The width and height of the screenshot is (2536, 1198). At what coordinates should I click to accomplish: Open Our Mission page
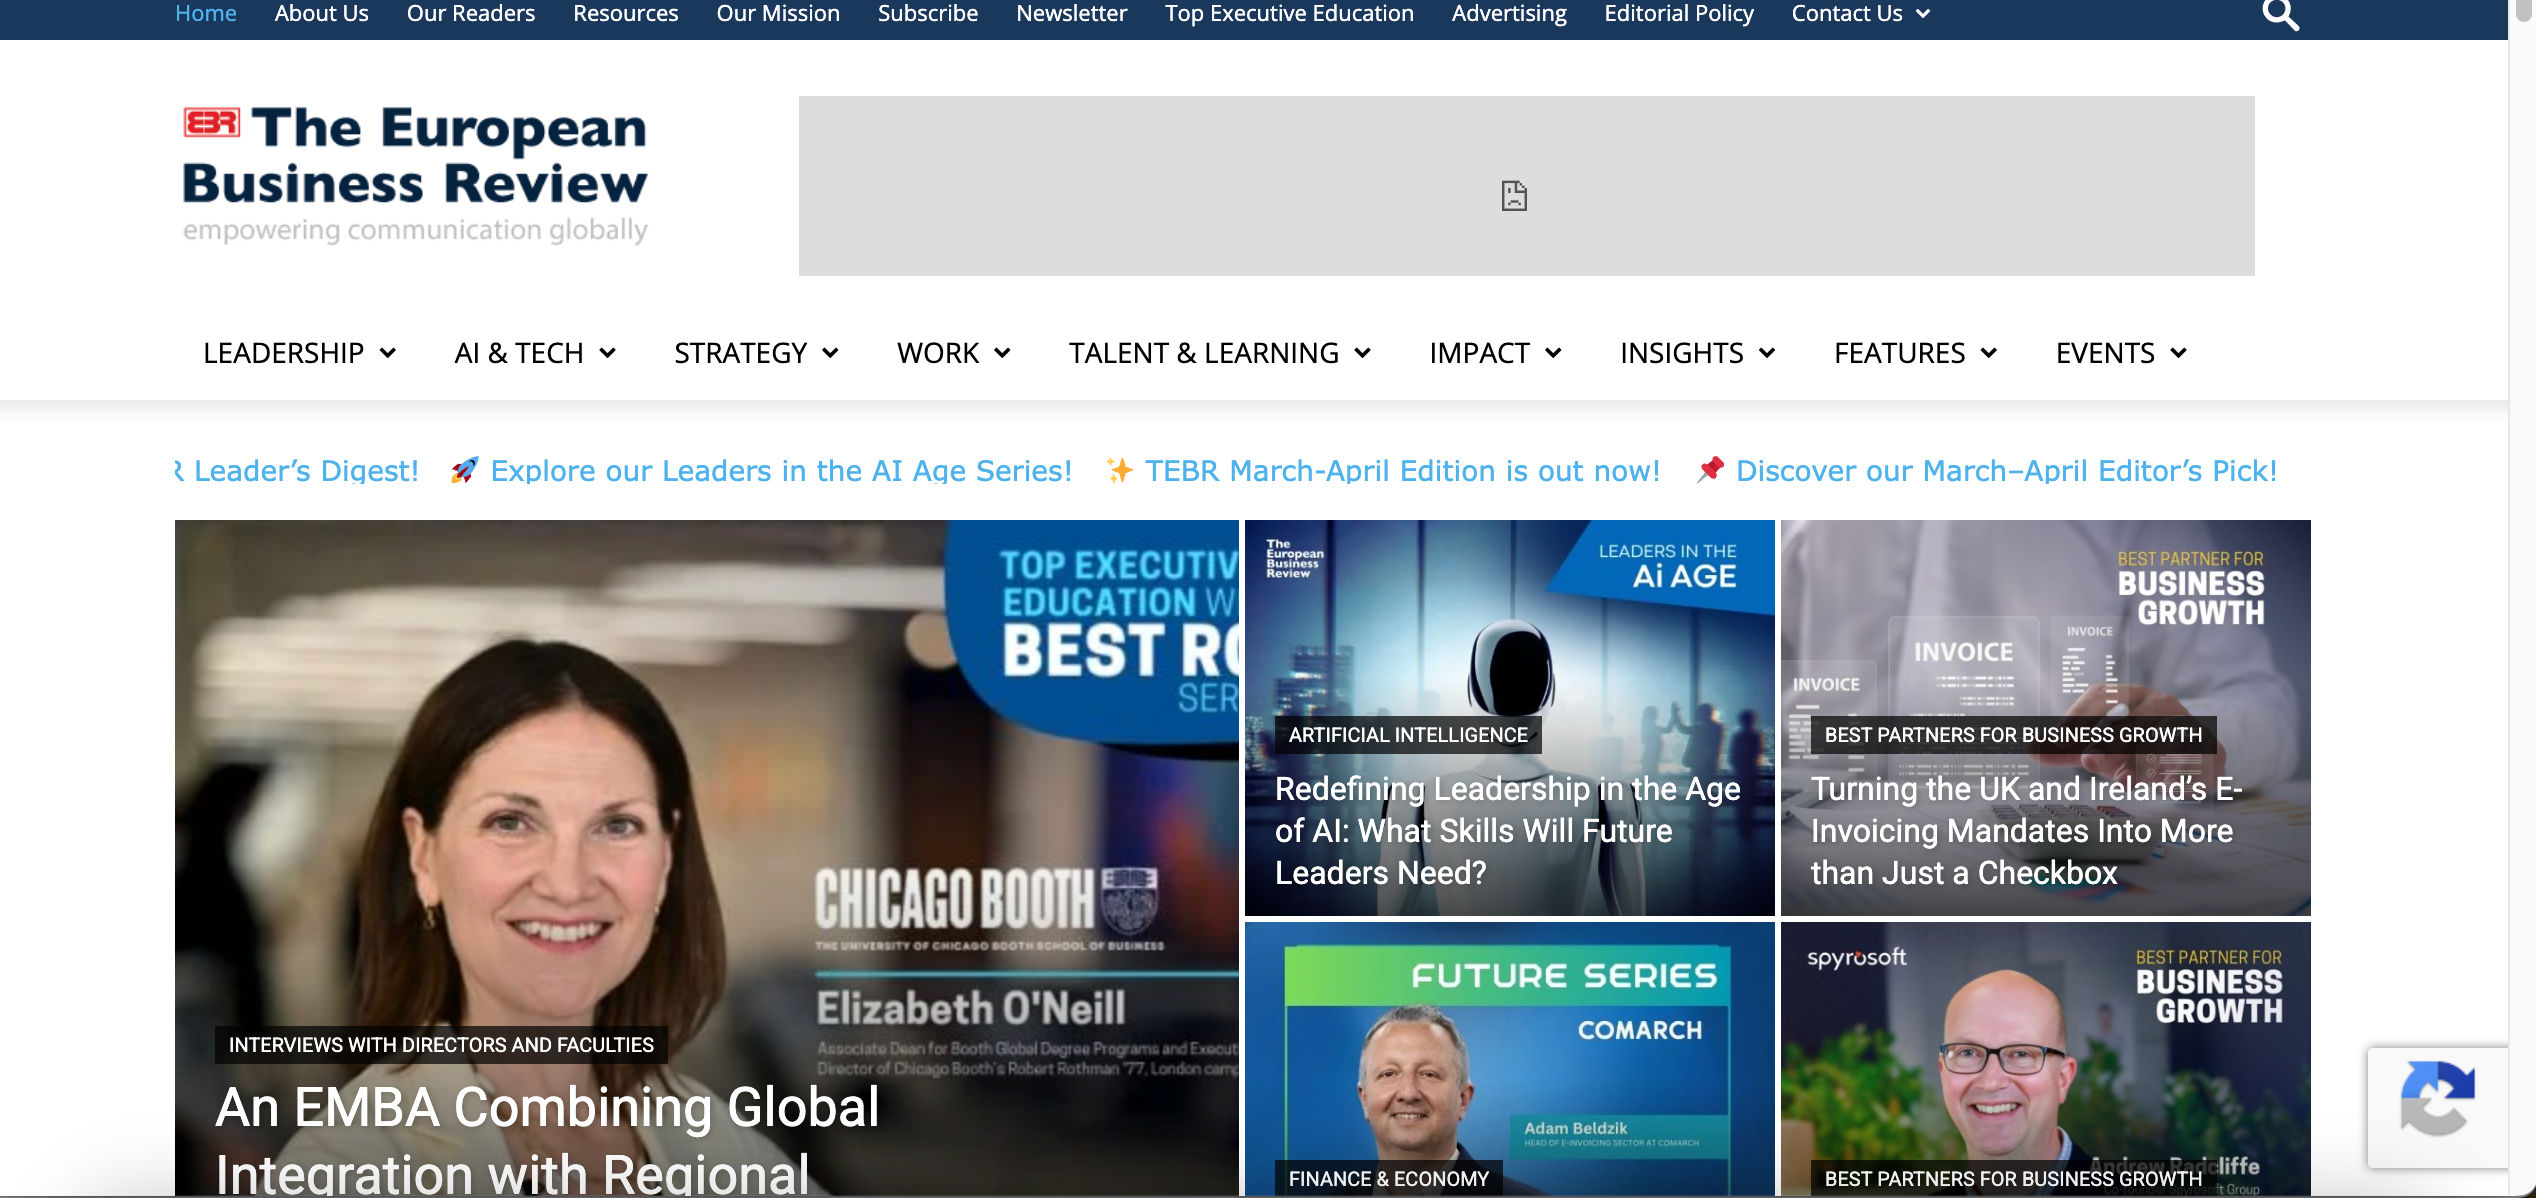pos(778,14)
